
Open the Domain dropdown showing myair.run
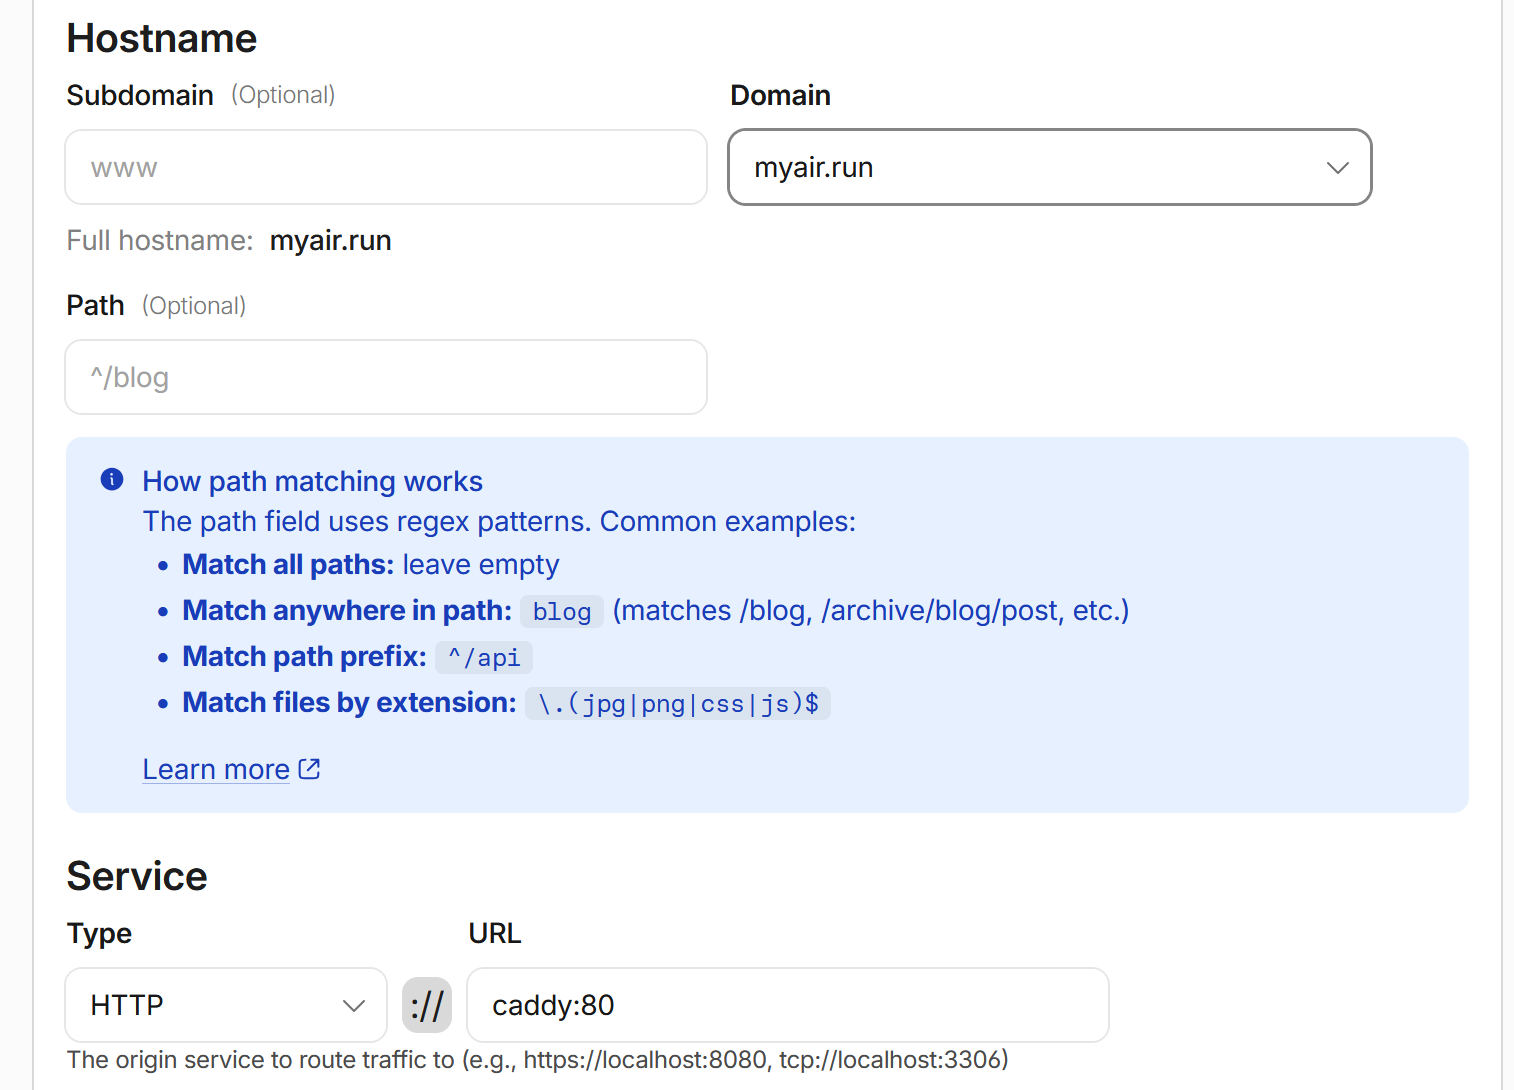[x=1049, y=167]
